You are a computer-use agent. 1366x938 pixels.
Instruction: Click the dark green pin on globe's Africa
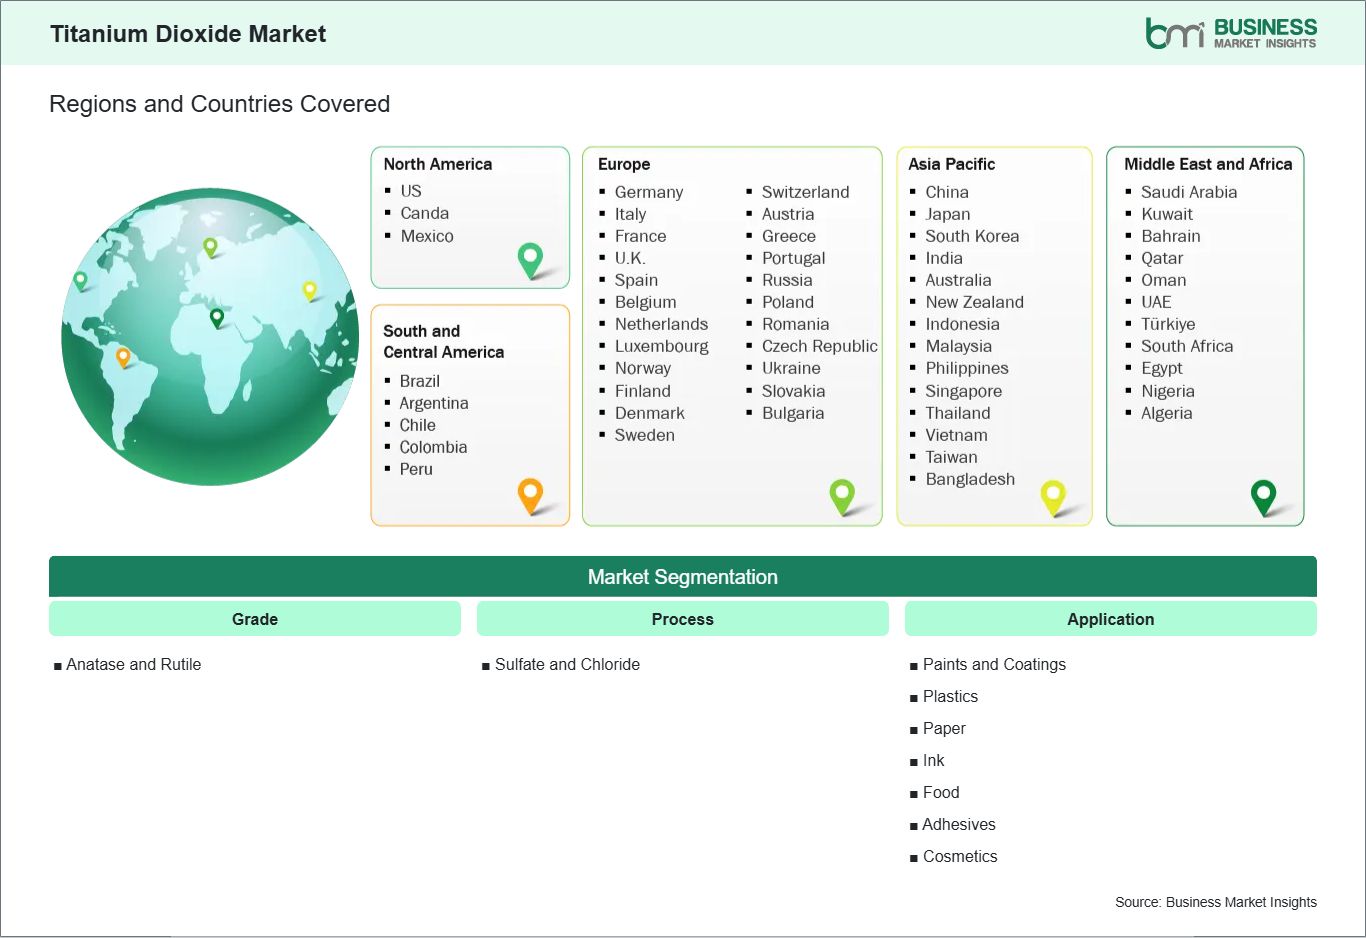coord(217,318)
